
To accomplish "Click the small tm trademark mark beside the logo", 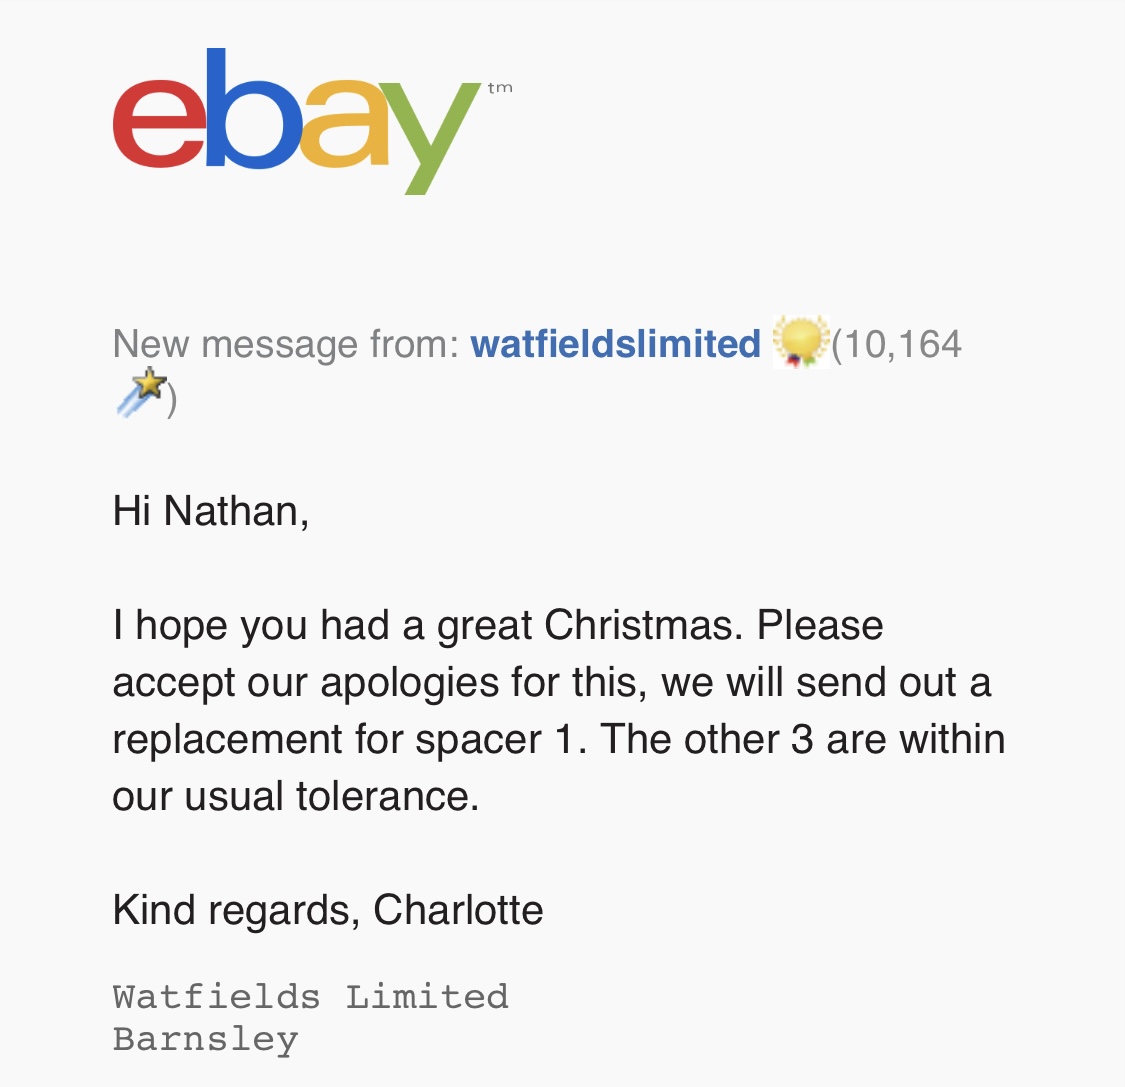I will [x=500, y=88].
